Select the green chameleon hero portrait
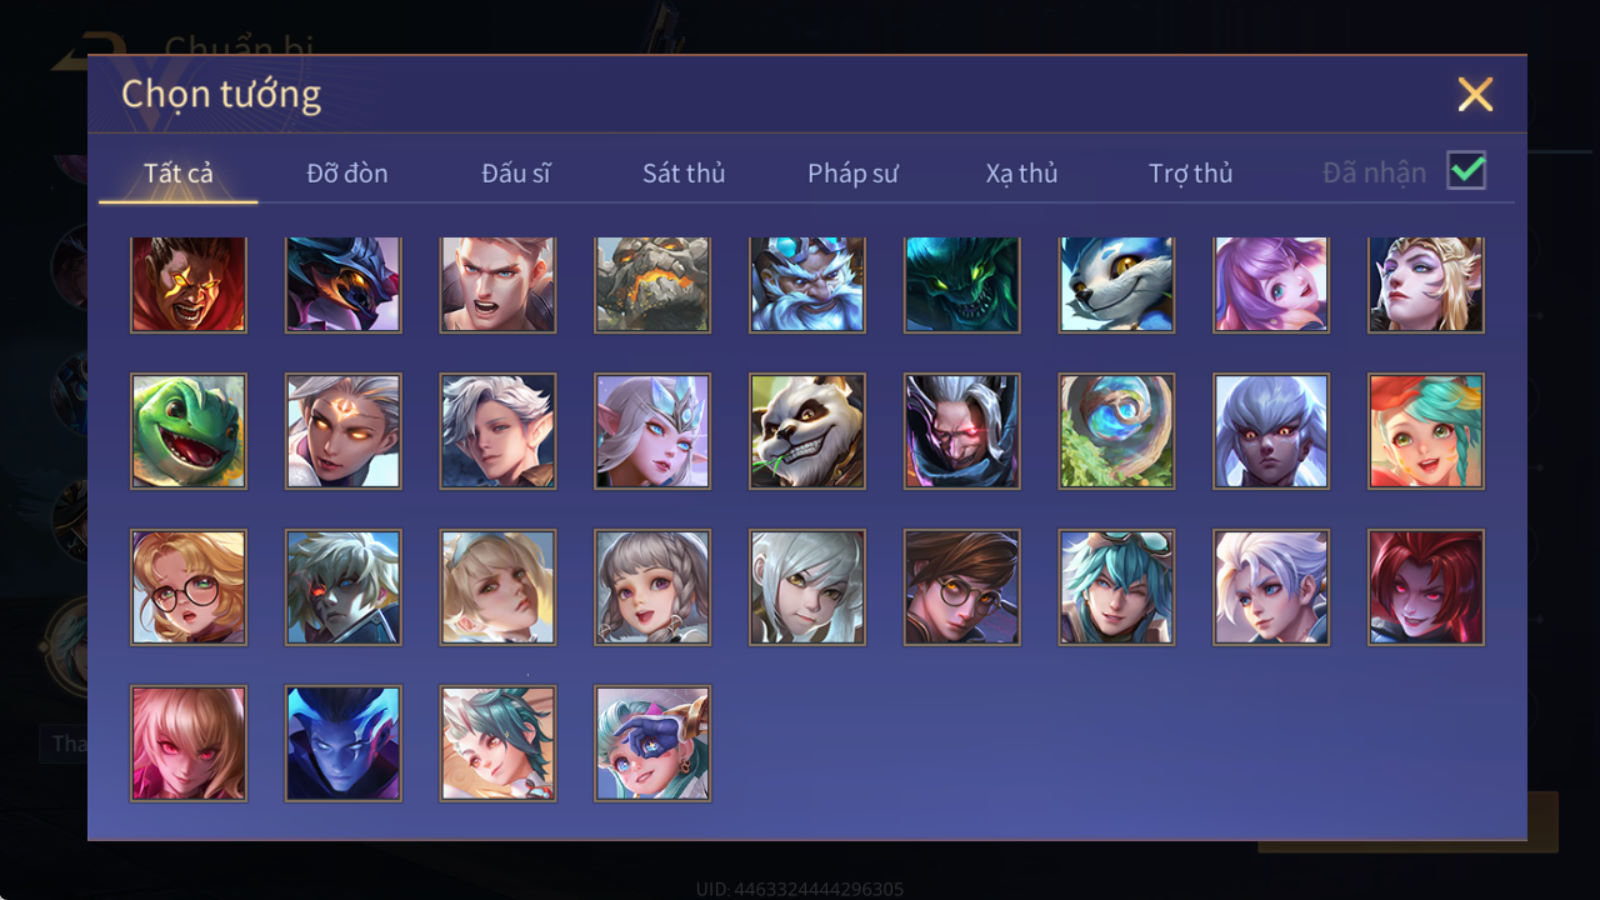 coord(188,431)
